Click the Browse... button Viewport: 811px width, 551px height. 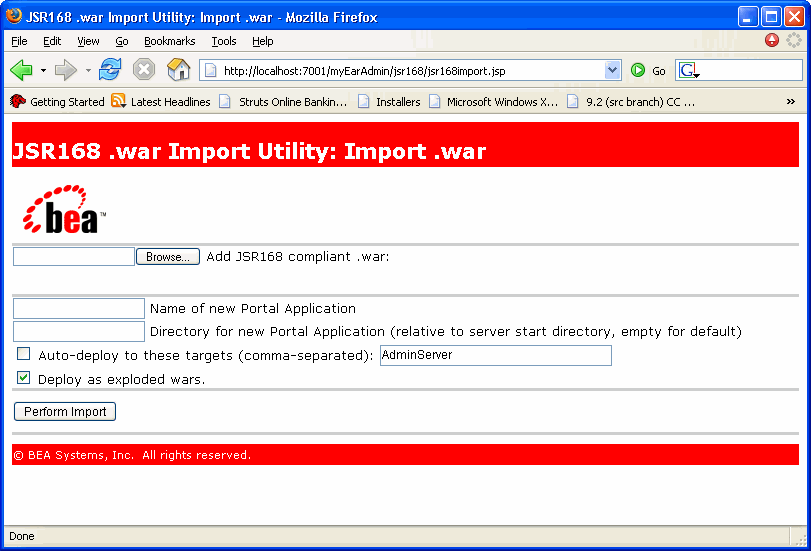point(168,257)
